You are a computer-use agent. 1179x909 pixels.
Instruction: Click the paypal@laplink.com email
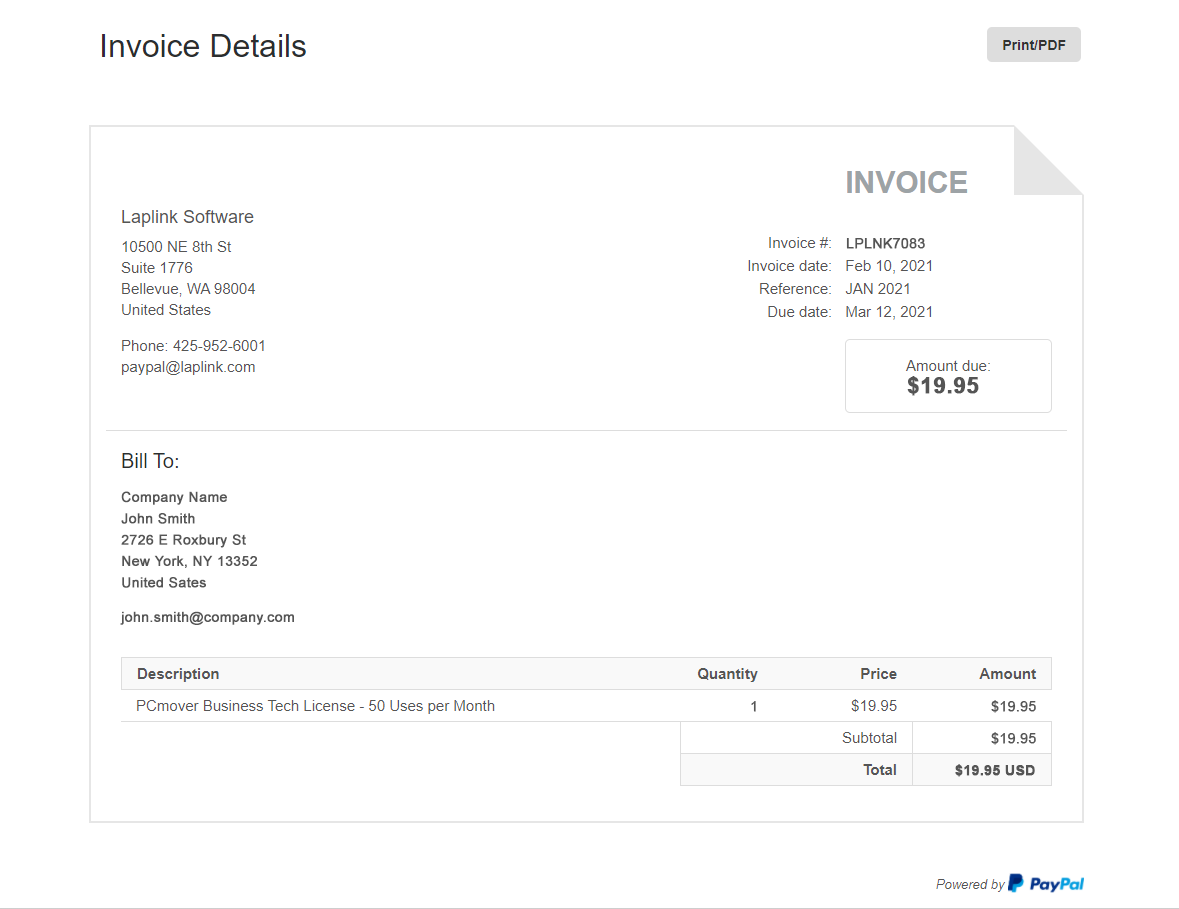pos(188,367)
